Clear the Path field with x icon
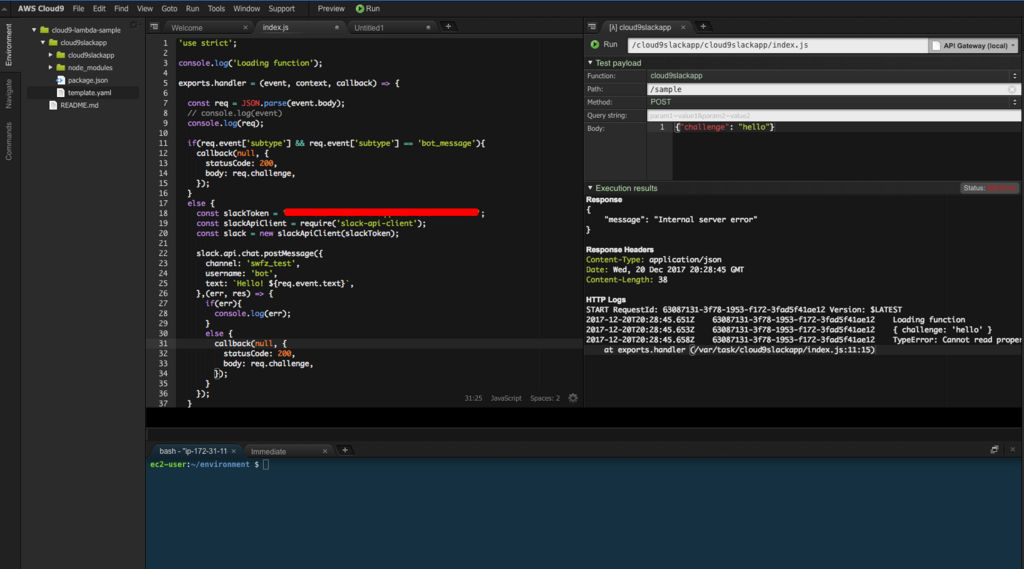 [1012, 89]
